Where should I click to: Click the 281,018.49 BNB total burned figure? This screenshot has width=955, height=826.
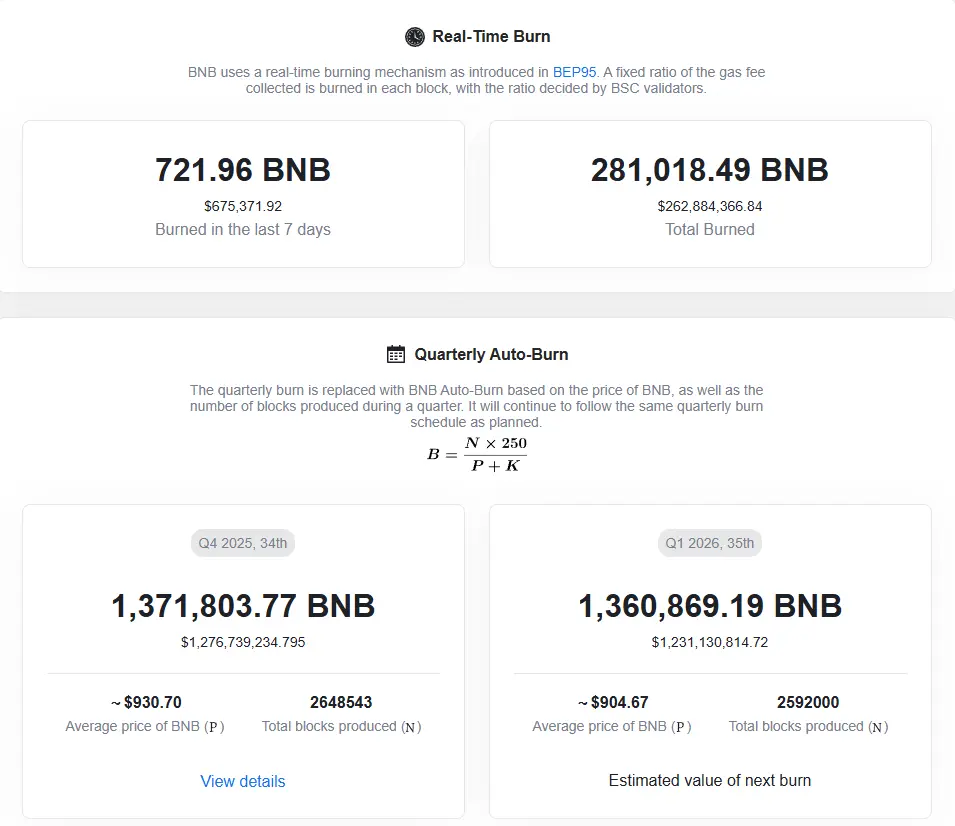[x=710, y=170]
